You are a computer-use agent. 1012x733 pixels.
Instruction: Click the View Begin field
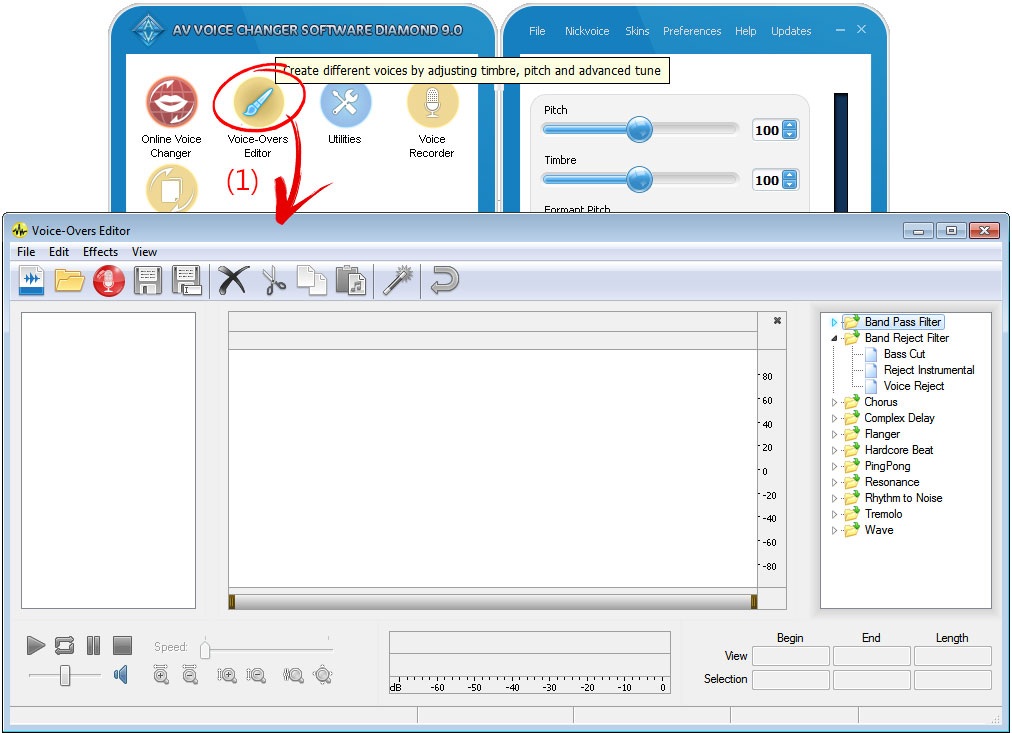[791, 656]
